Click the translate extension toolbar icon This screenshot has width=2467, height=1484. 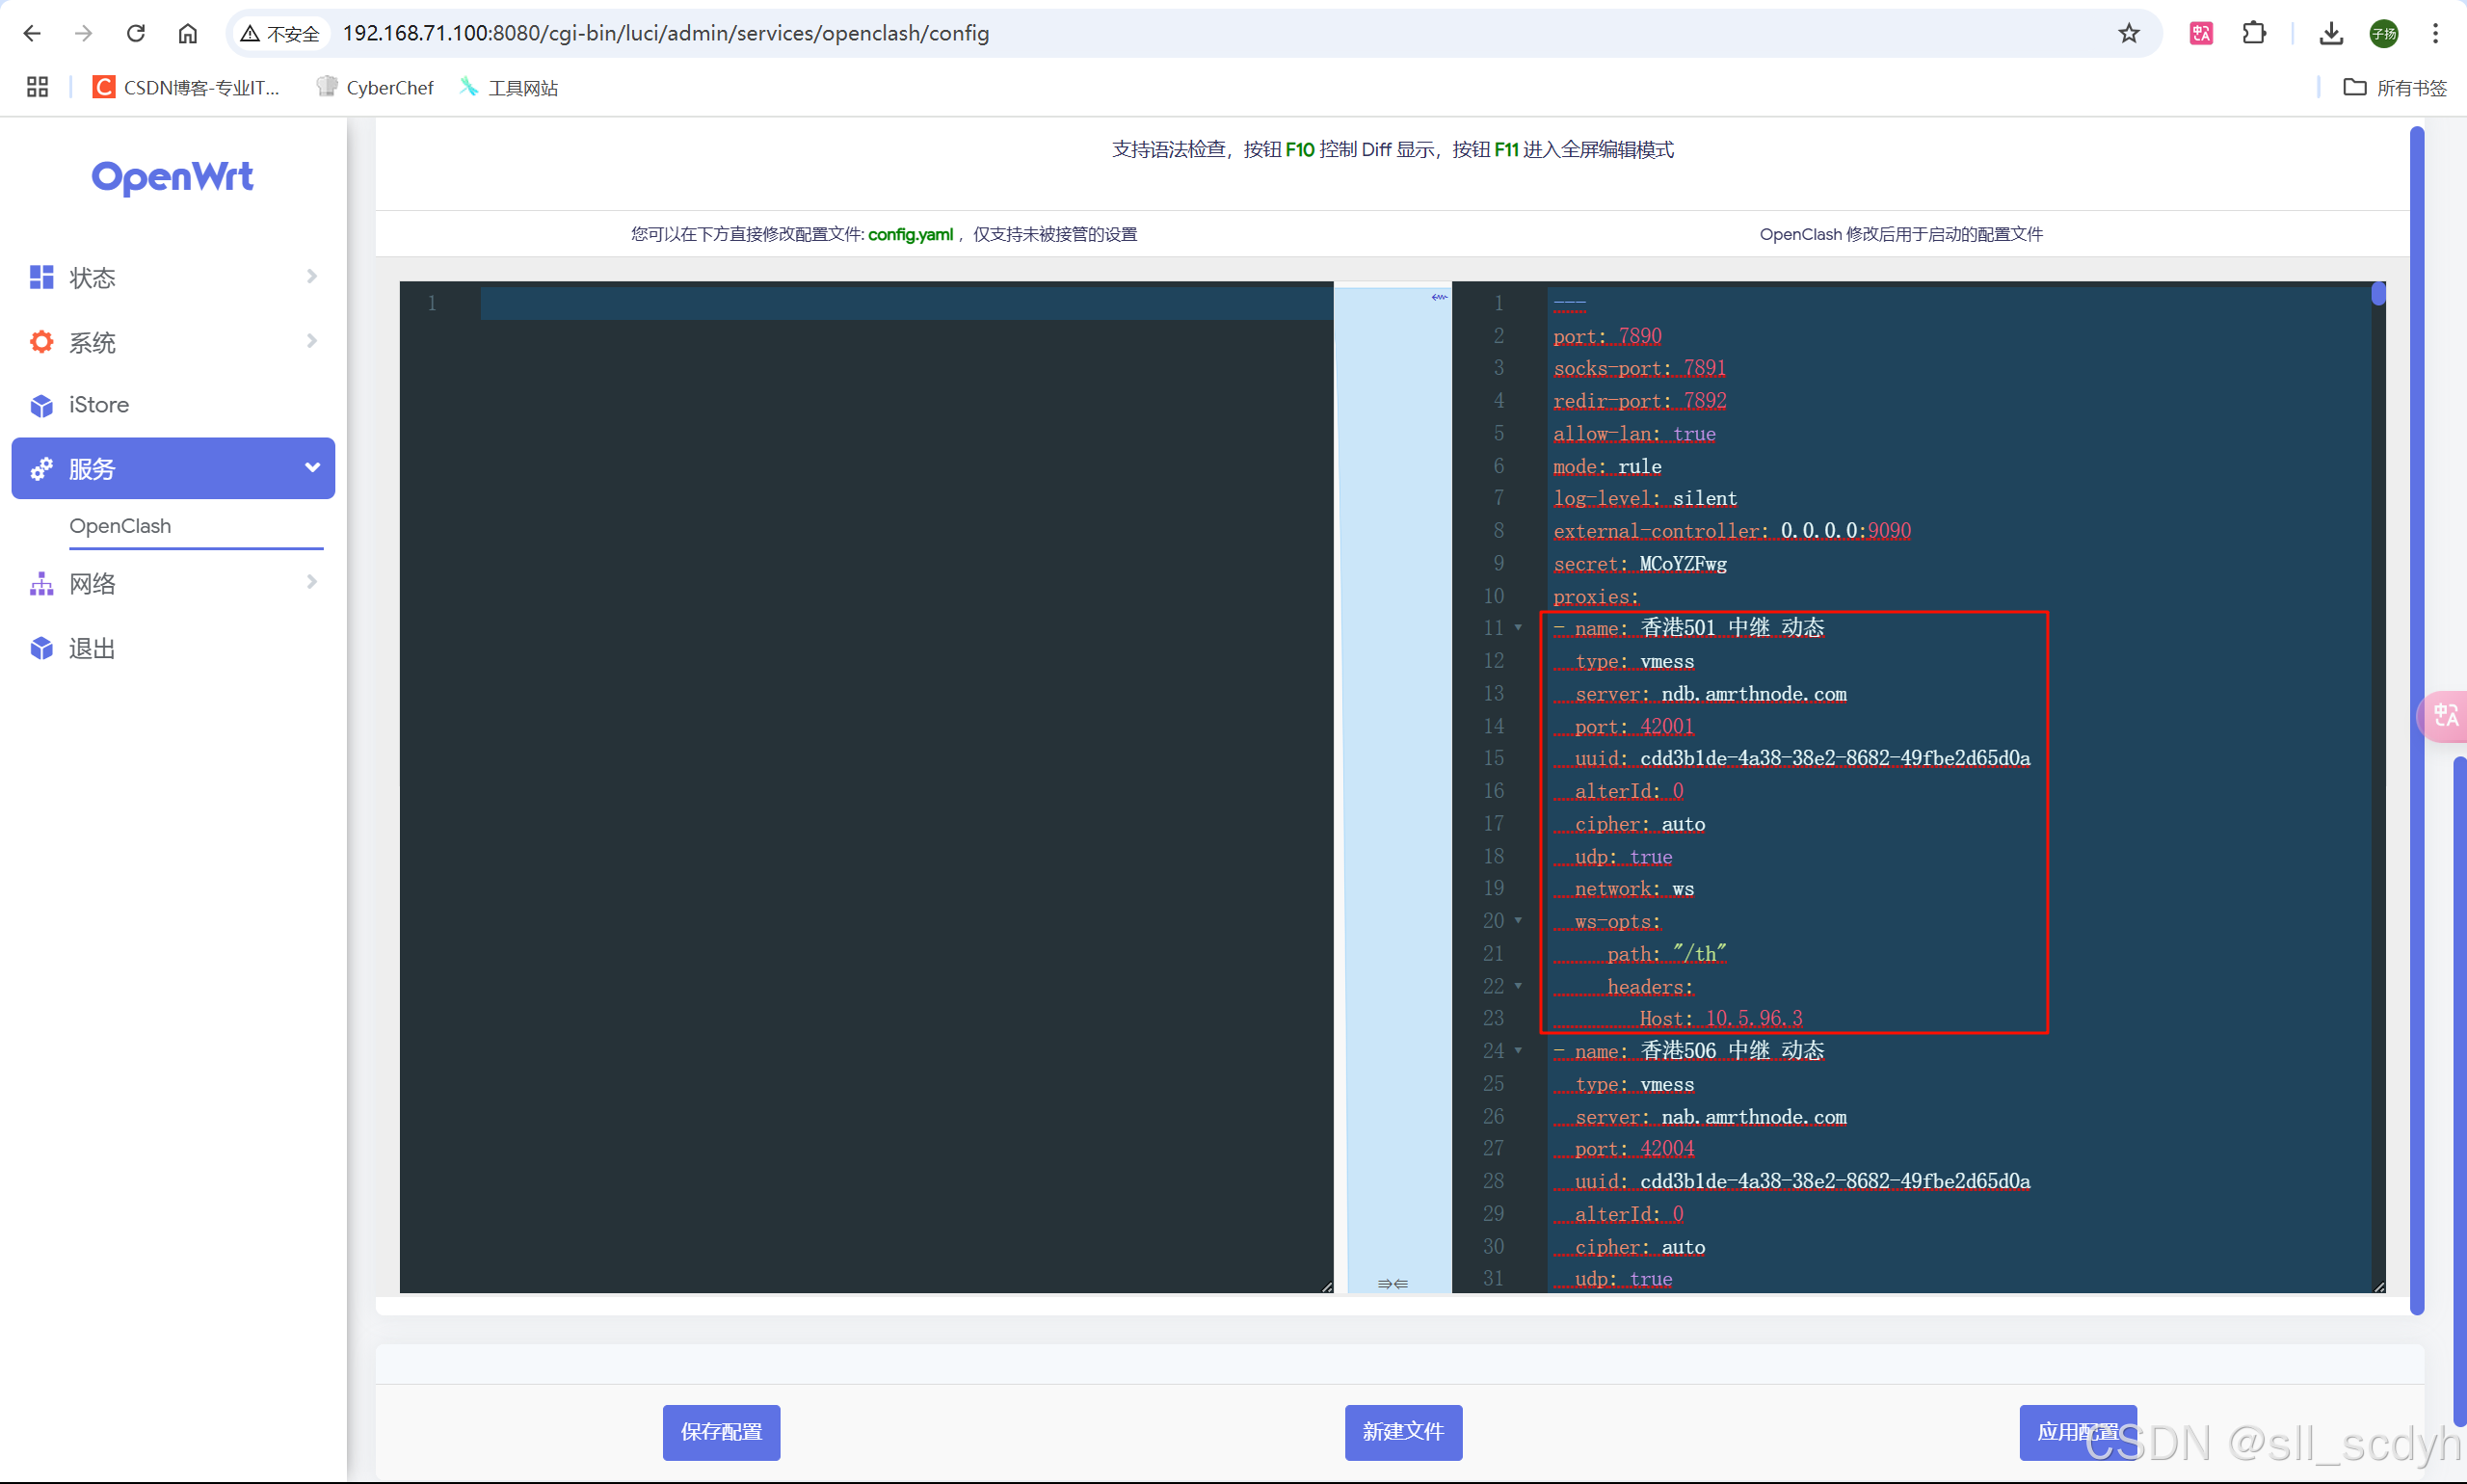pyautogui.click(x=2201, y=33)
